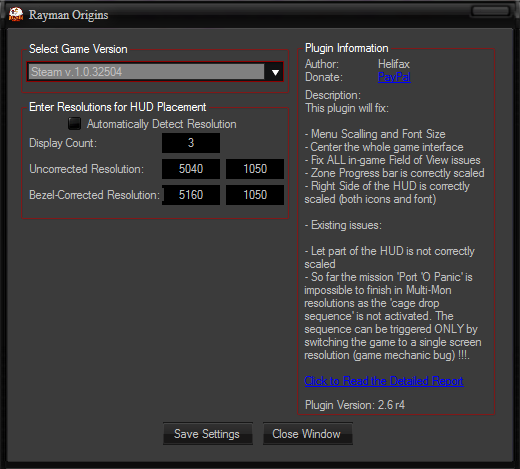Click the Author name Helifax
The width and height of the screenshot is (520, 469).
point(394,64)
